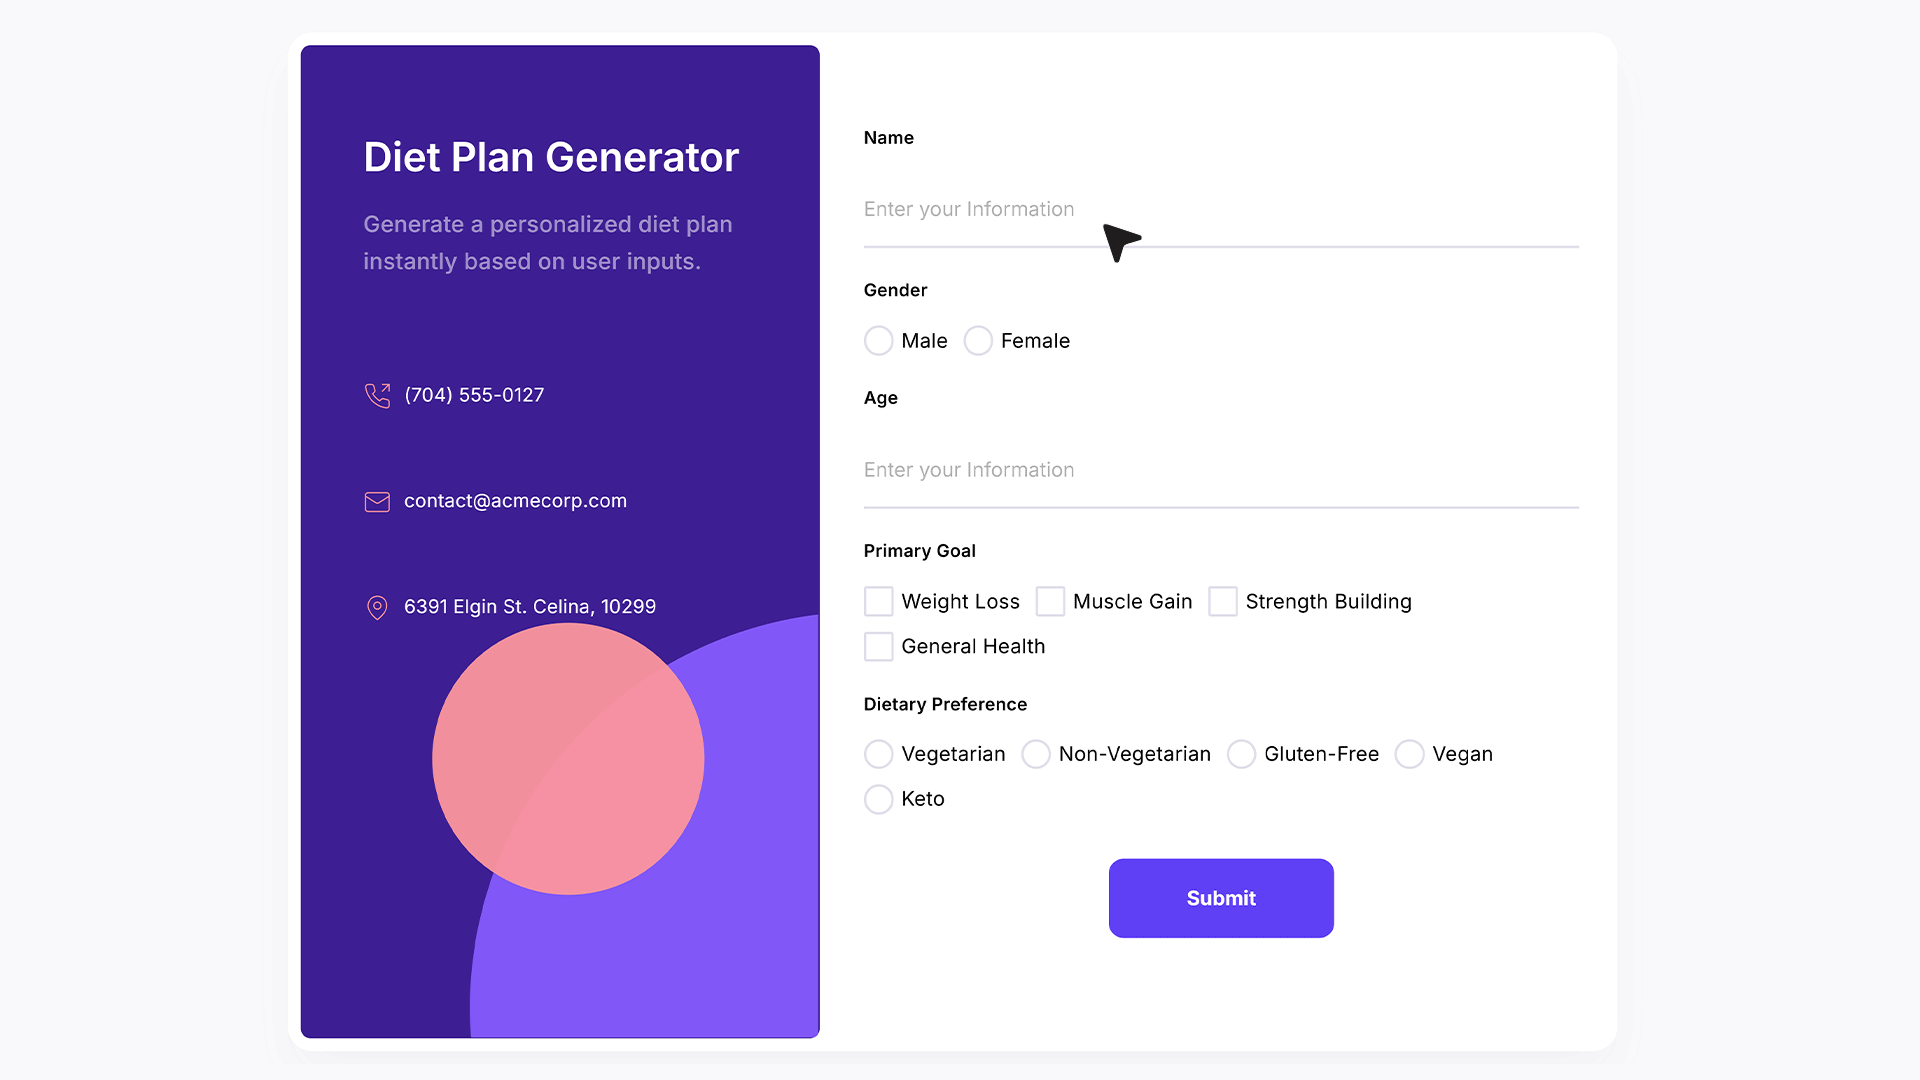Screen dimensions: 1920x1080
Task: Click the 6391 Elgin St. address text
Action: point(530,607)
